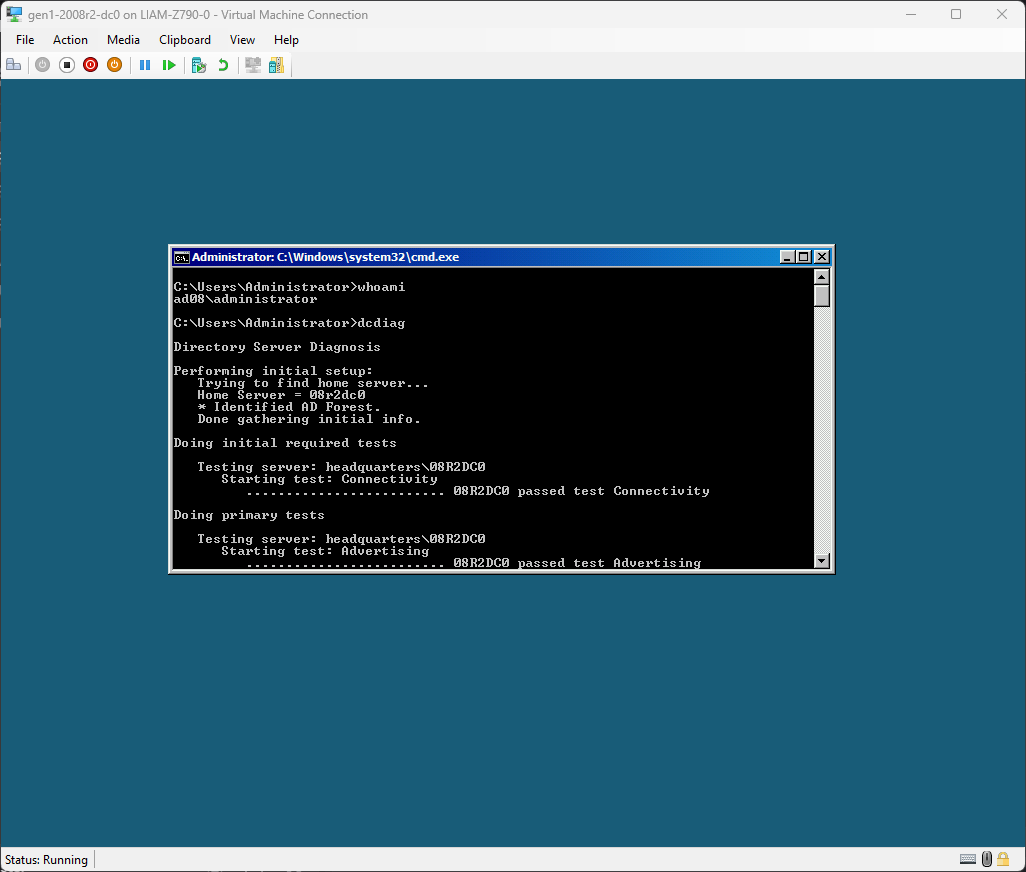Click the 'Performing initial setup:' line

coord(273,371)
